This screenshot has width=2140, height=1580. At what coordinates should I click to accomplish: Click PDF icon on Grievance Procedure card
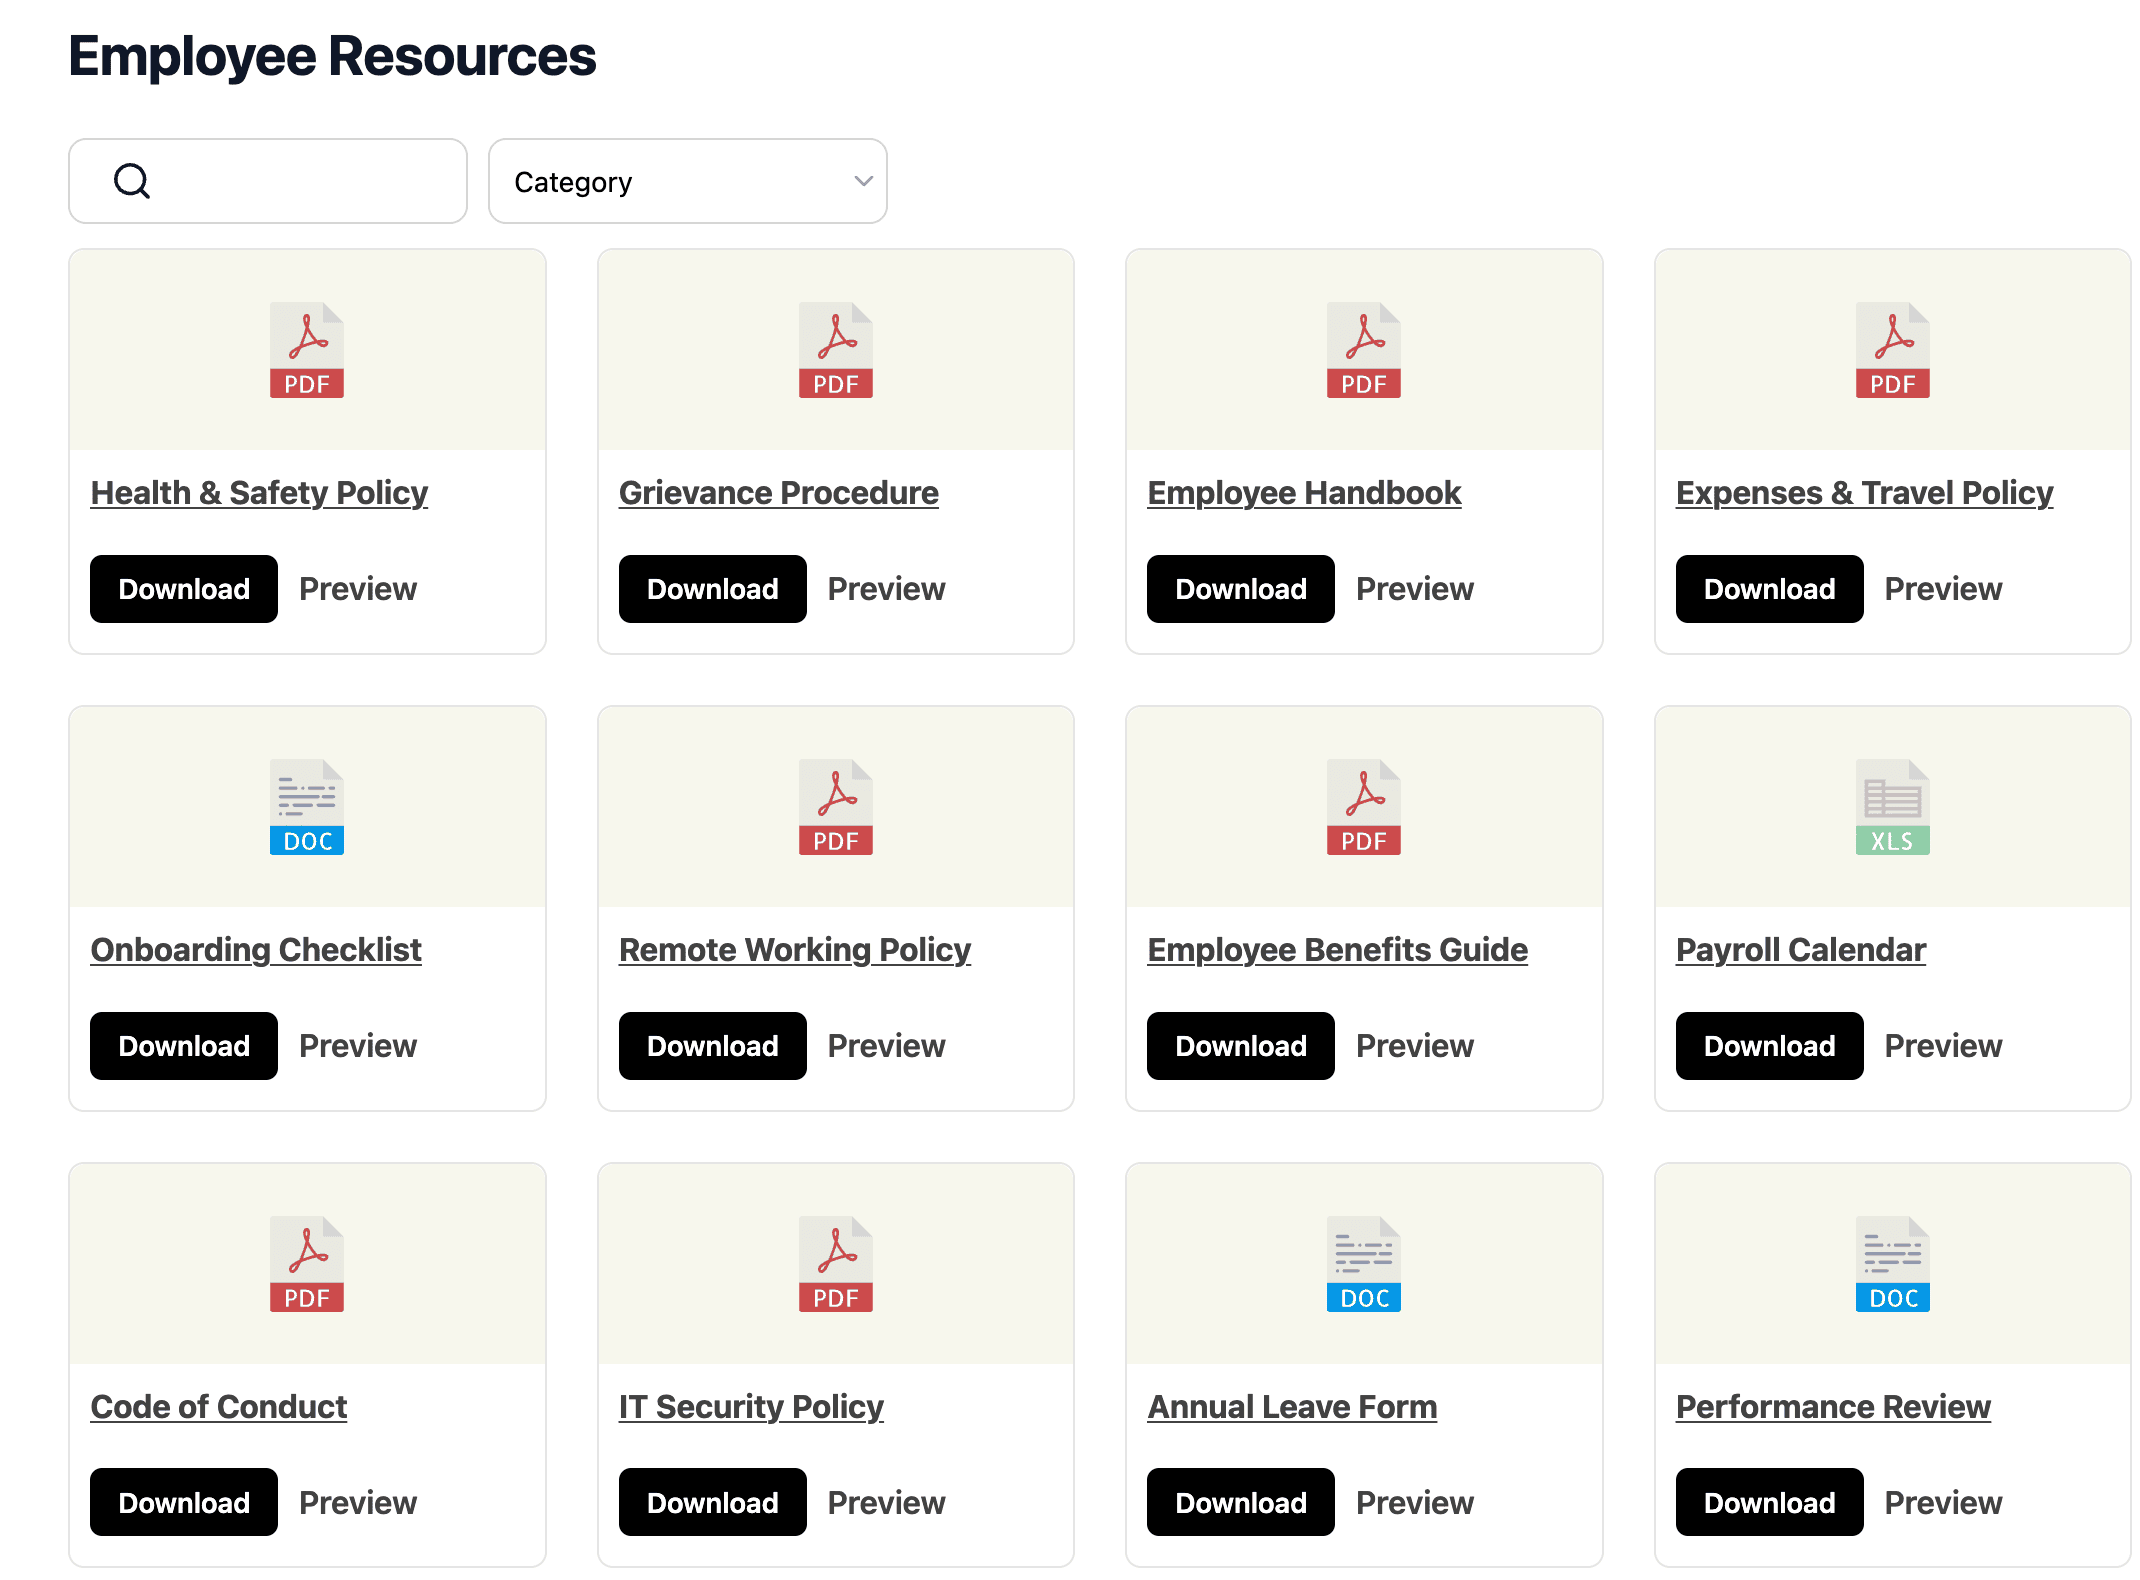coord(836,350)
